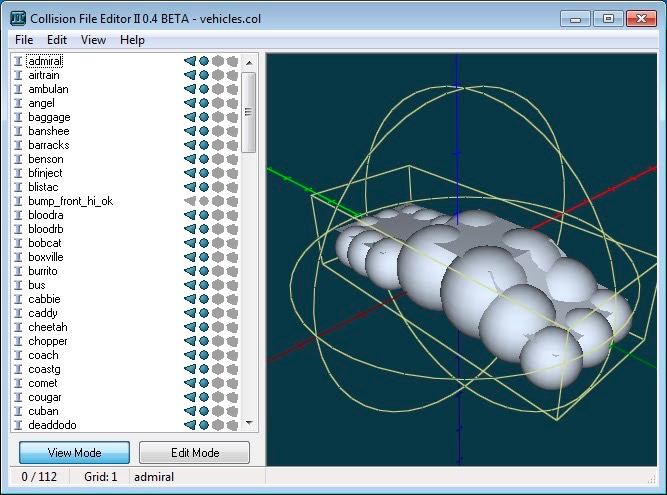The height and width of the screenshot is (495, 667).
Task: Click the cone icon in chopper row
Action: pyautogui.click(x=190, y=341)
